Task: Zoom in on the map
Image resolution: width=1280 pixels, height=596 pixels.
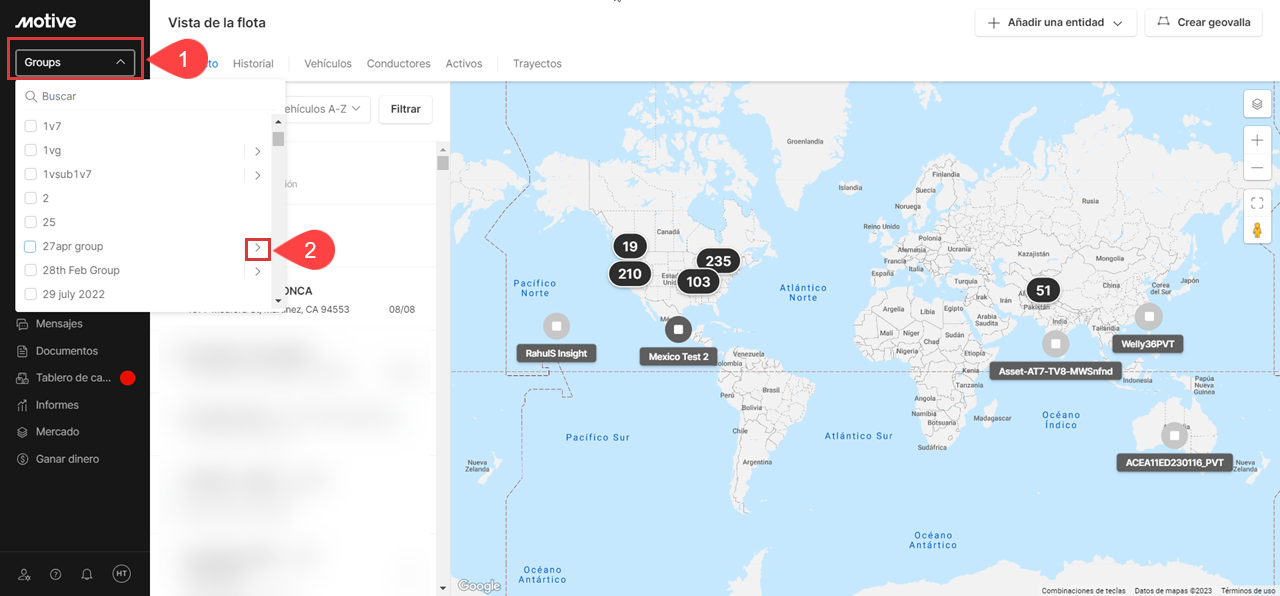Action: coord(1257,140)
